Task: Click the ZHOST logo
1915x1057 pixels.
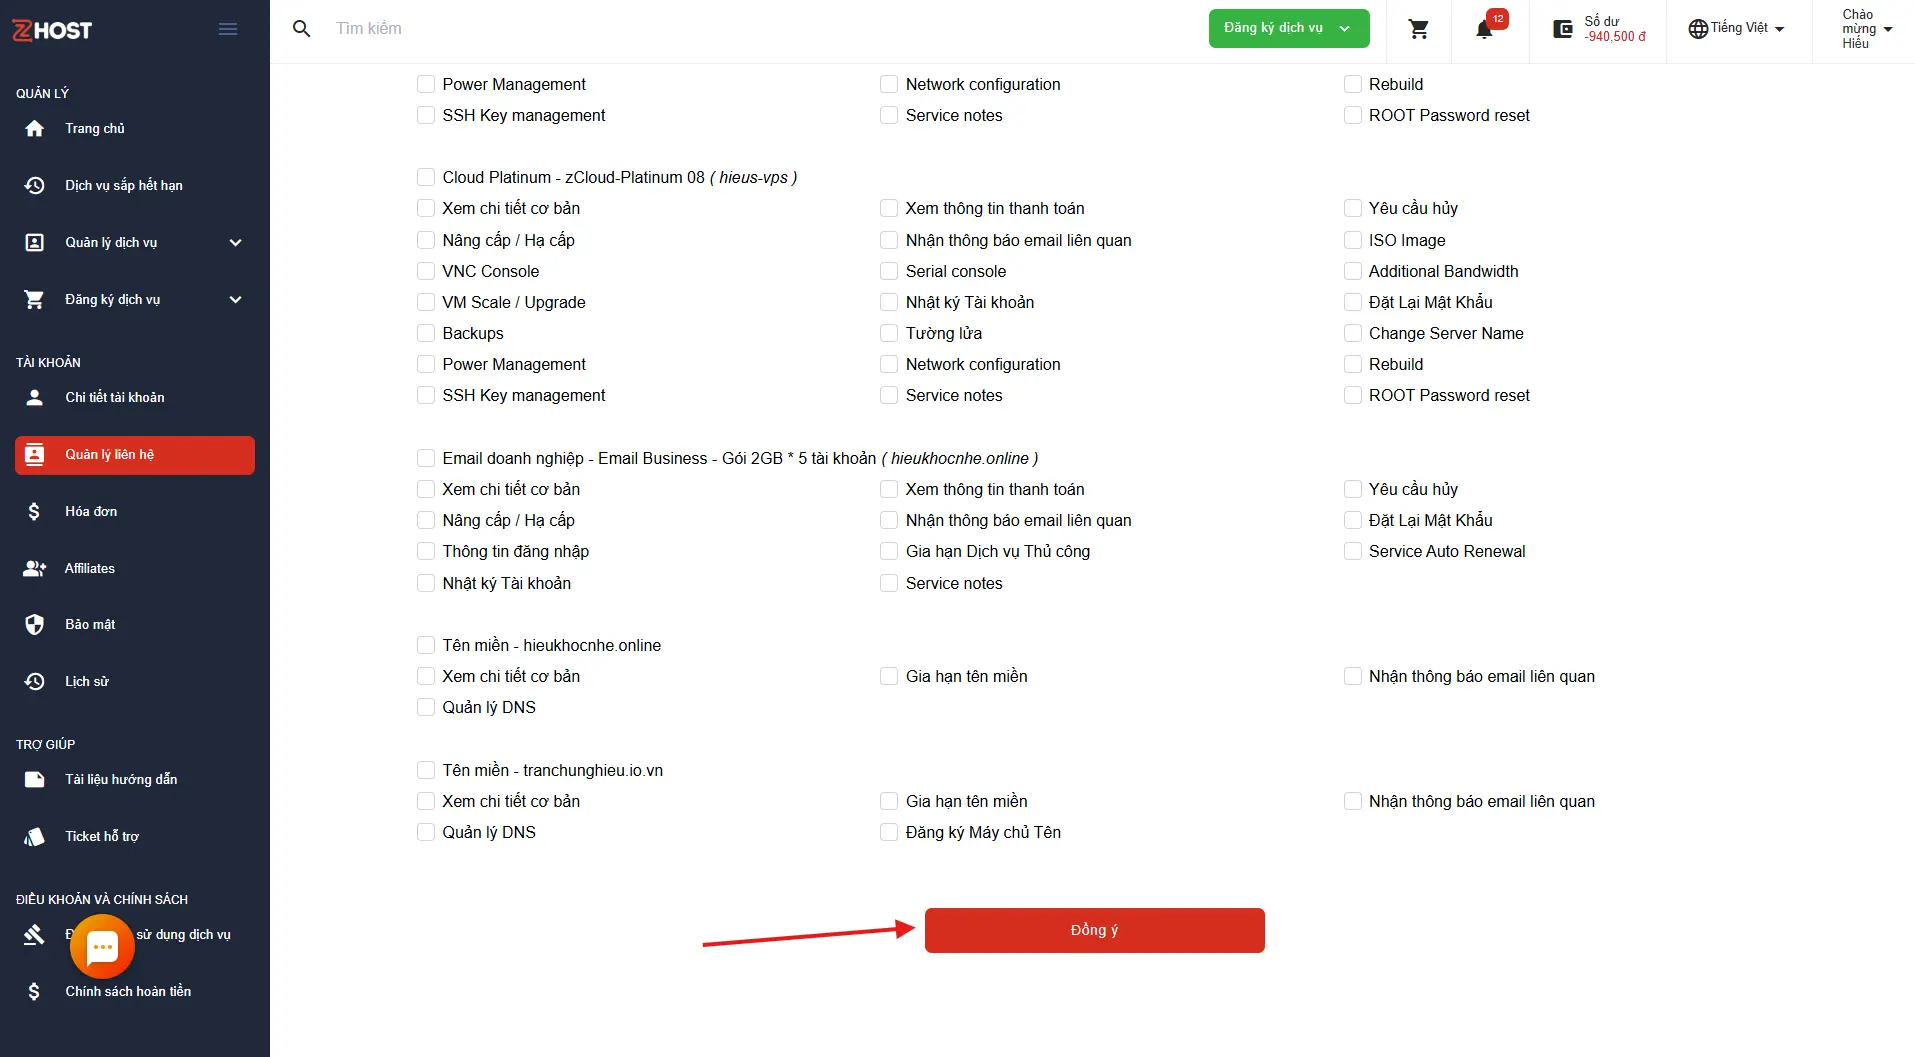Action: (52, 30)
